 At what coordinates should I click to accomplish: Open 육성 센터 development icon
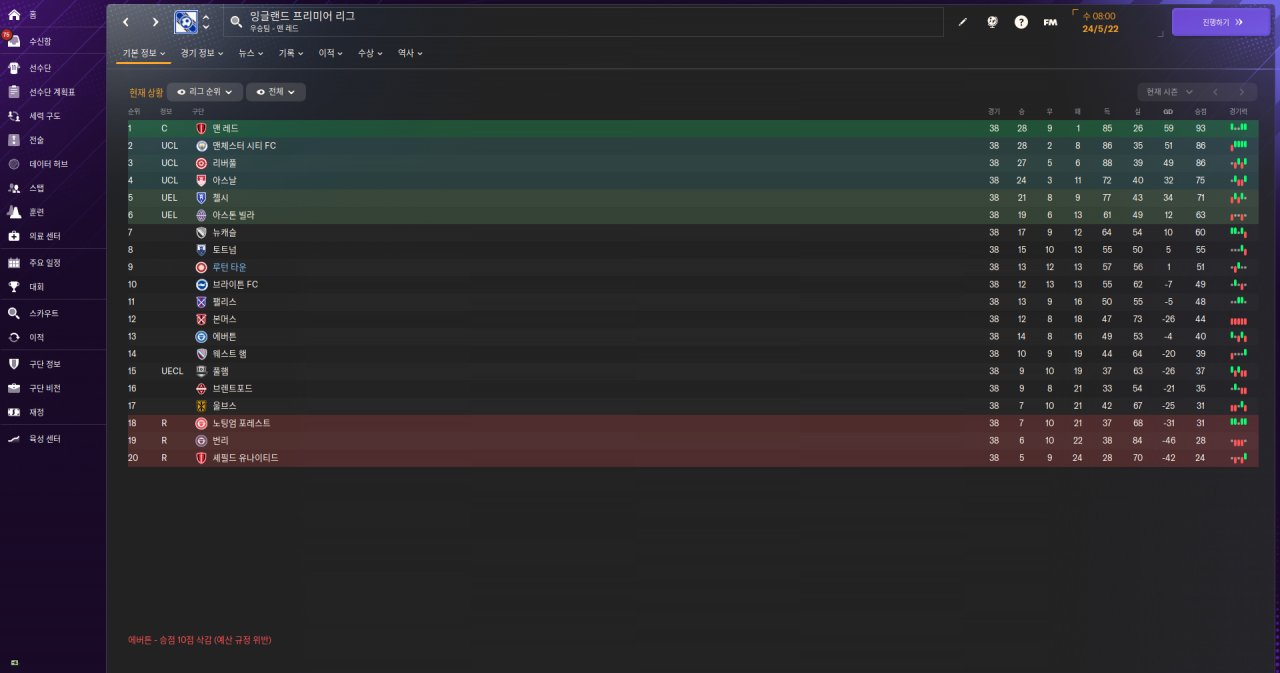[13, 438]
